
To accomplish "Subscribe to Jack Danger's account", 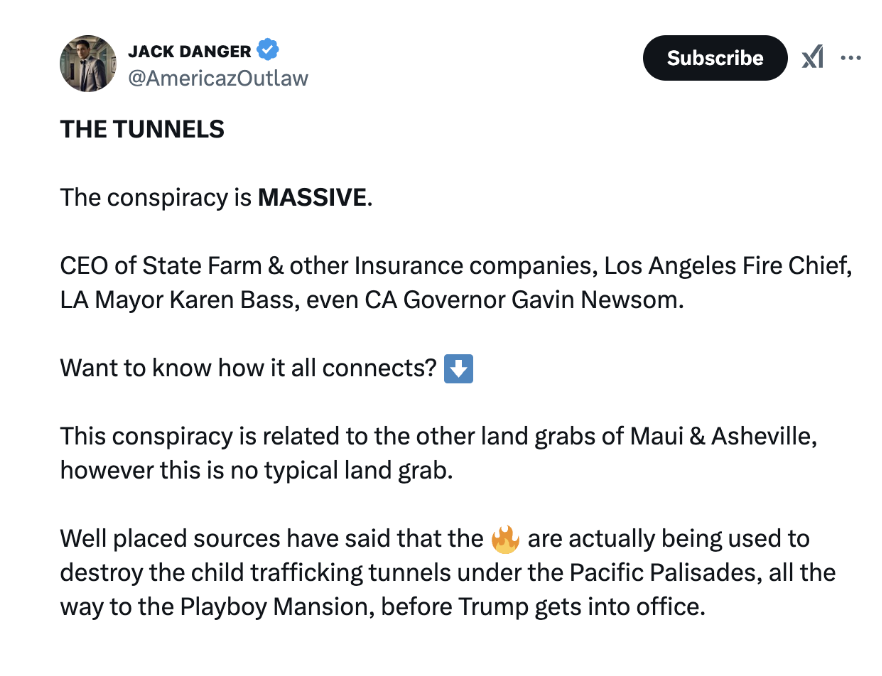I will [x=715, y=58].
